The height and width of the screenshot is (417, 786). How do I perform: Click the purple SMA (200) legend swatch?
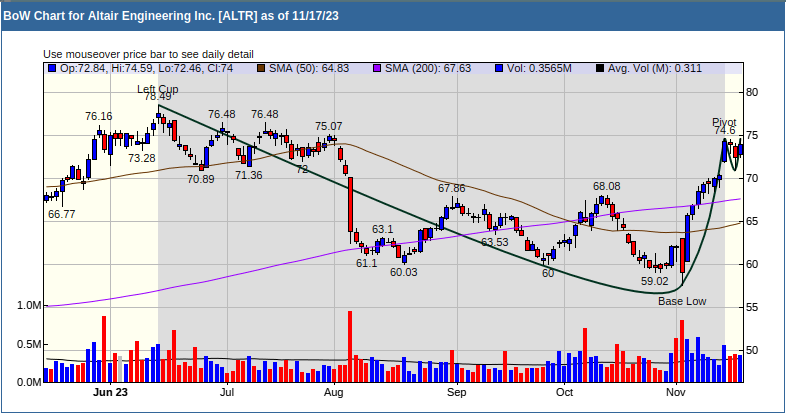pos(377,69)
